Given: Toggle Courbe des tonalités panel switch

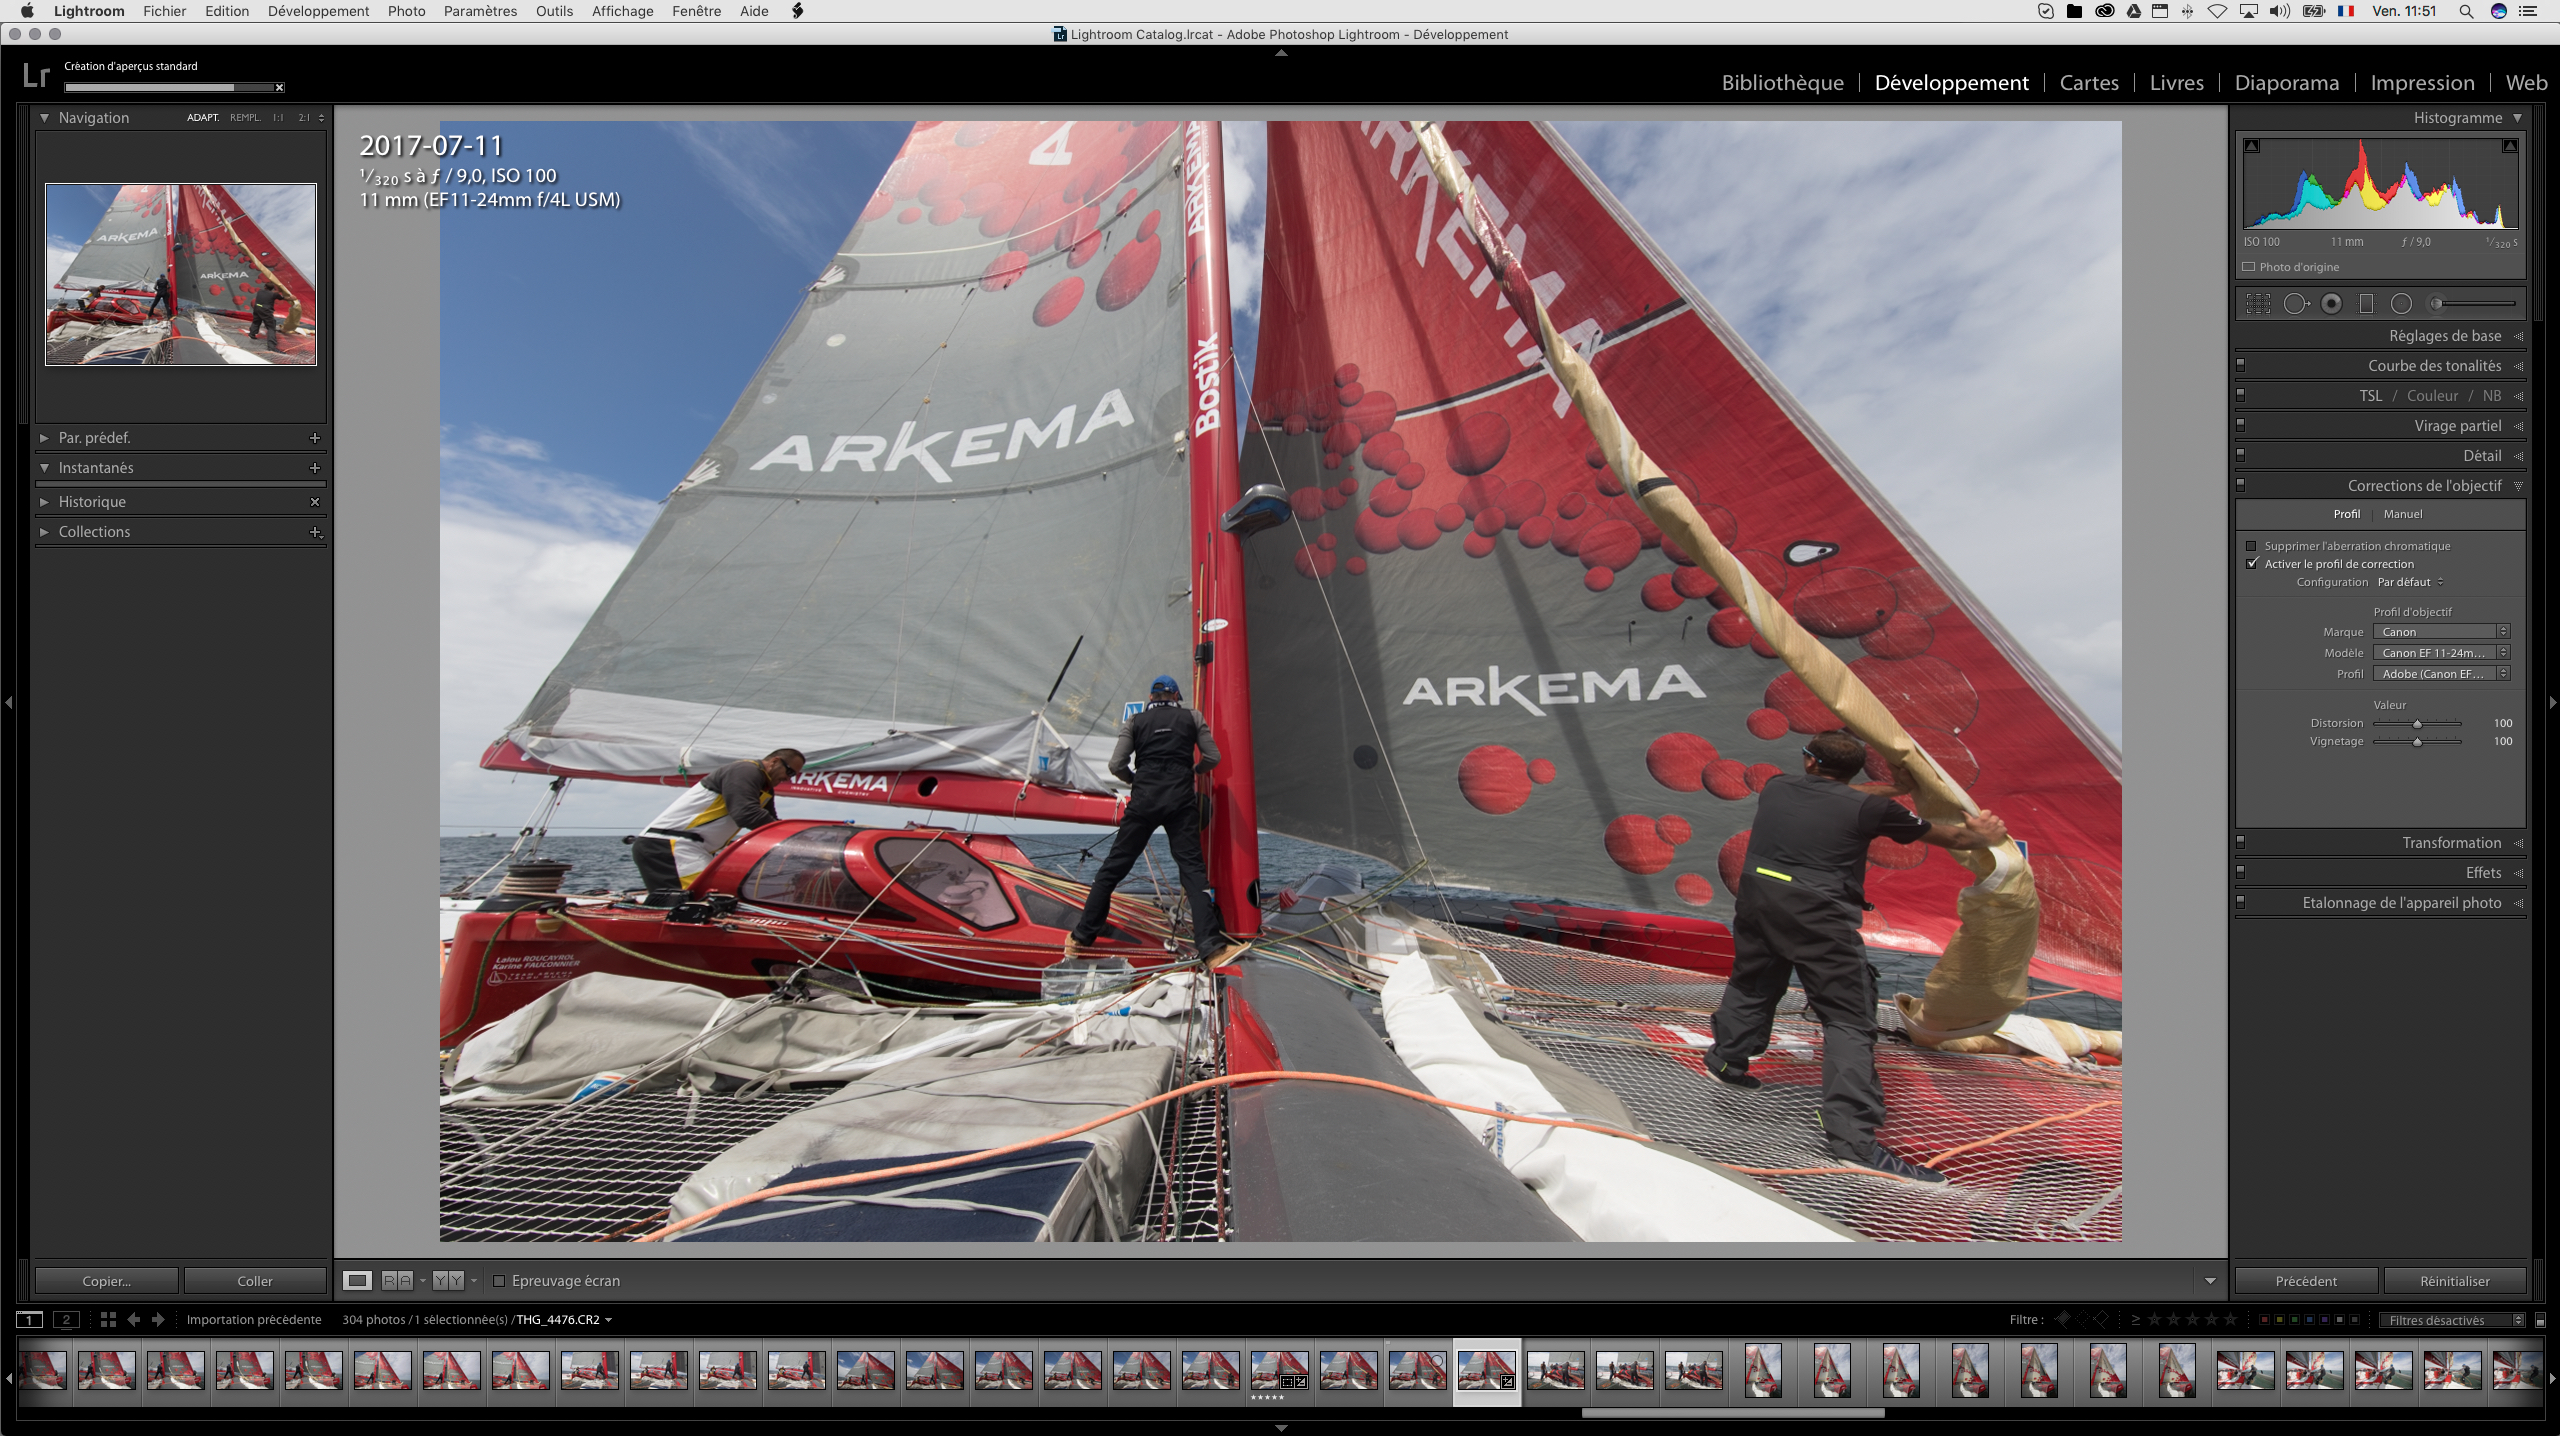Looking at the screenshot, I should pos(2241,366).
